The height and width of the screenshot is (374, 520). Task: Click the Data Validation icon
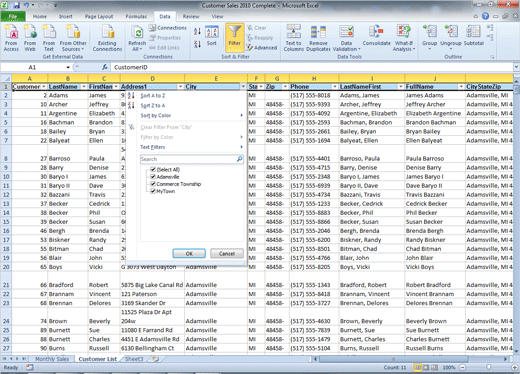click(x=347, y=38)
